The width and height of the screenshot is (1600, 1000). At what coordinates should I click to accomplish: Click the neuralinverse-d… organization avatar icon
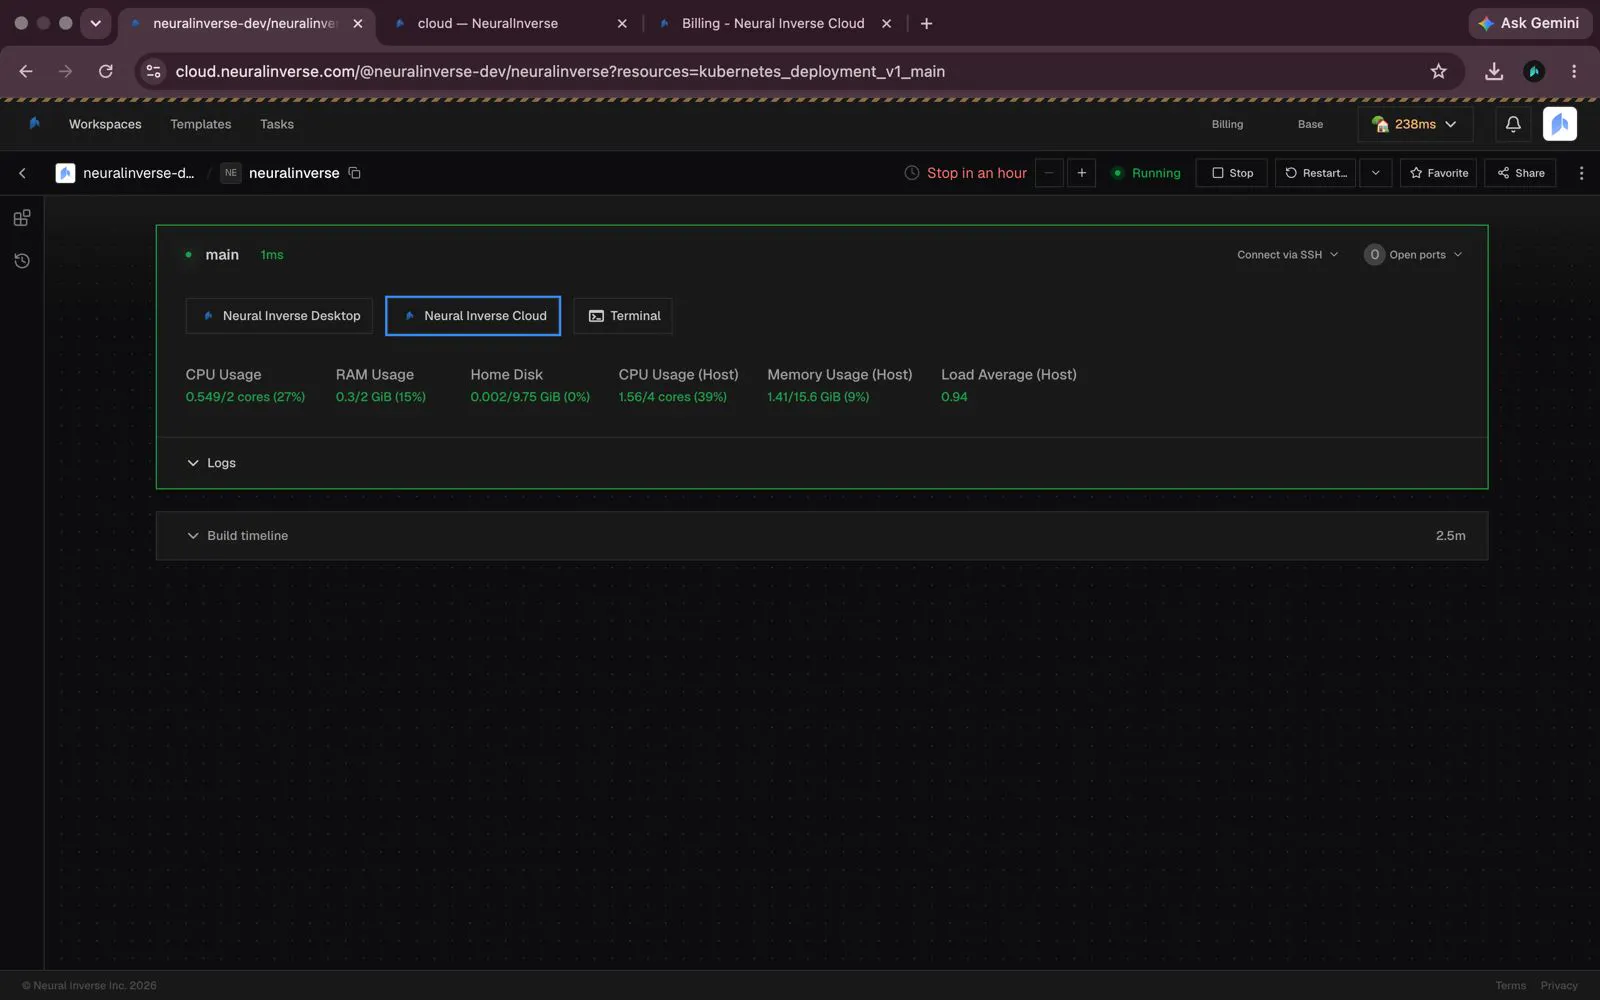[x=65, y=173]
